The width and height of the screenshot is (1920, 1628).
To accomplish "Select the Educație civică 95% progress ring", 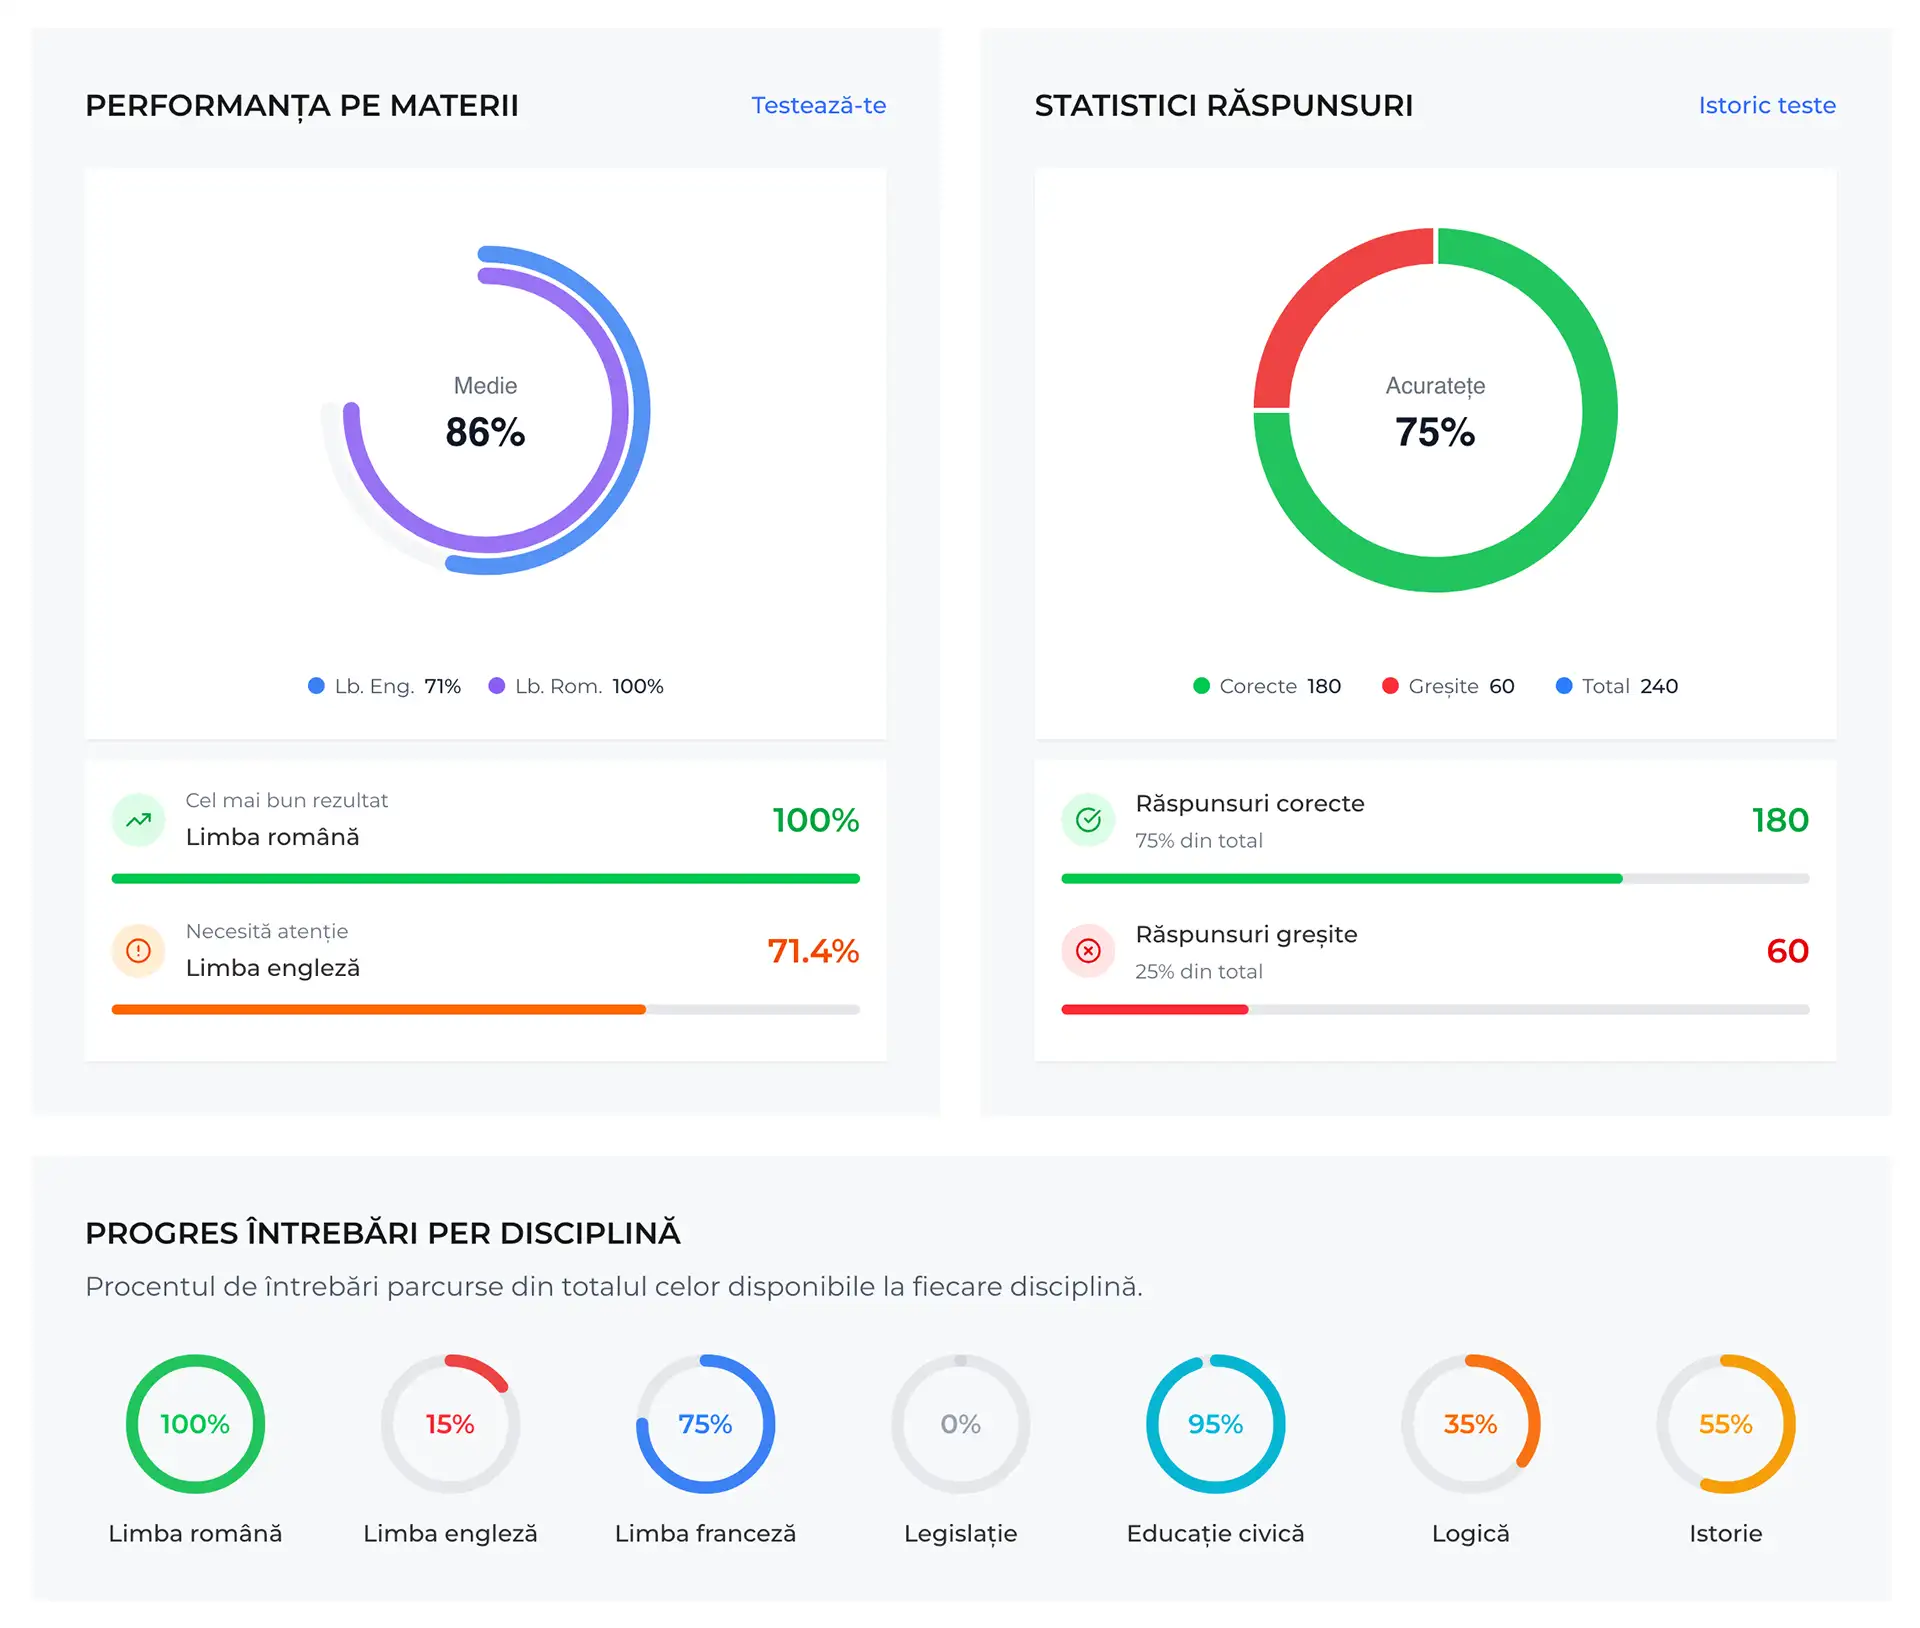I will [1215, 1423].
